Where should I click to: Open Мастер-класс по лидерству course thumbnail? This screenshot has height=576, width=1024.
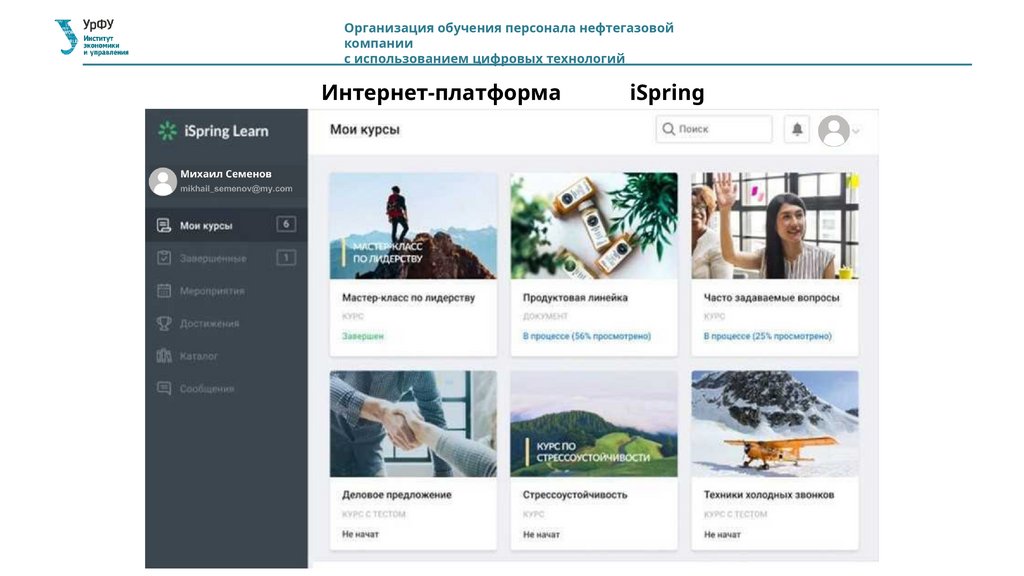(413, 226)
